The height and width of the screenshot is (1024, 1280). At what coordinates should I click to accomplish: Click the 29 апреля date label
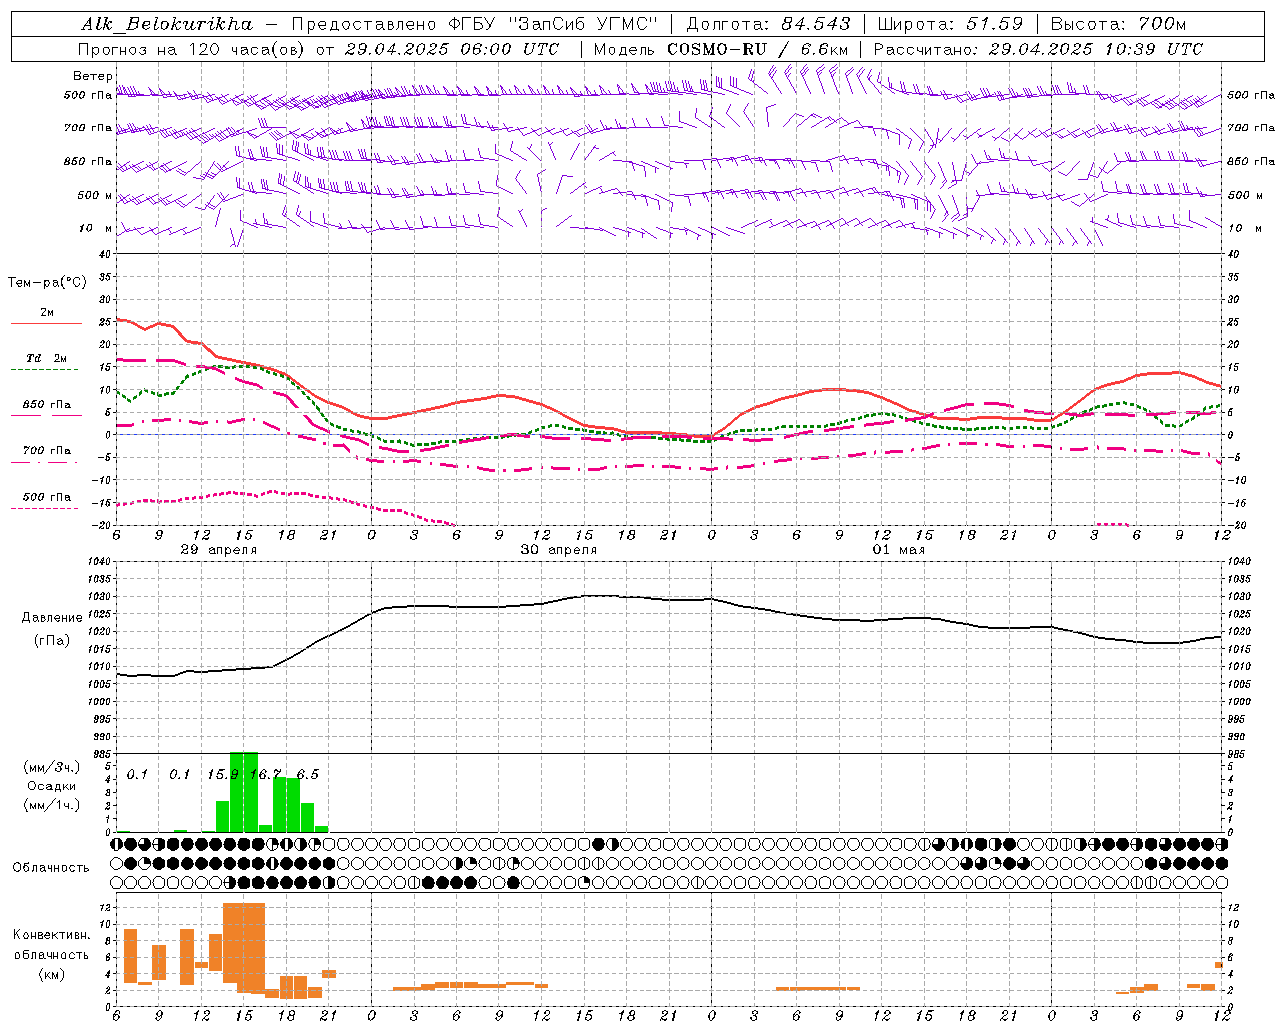pos(219,550)
